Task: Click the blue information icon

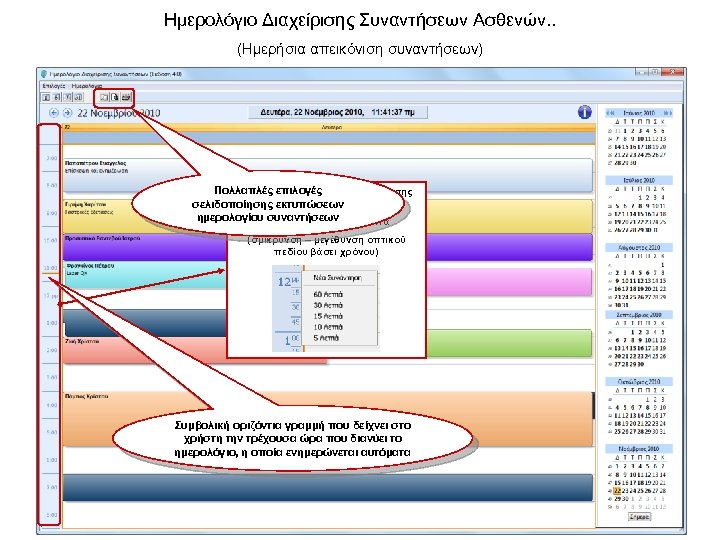Action: point(584,112)
